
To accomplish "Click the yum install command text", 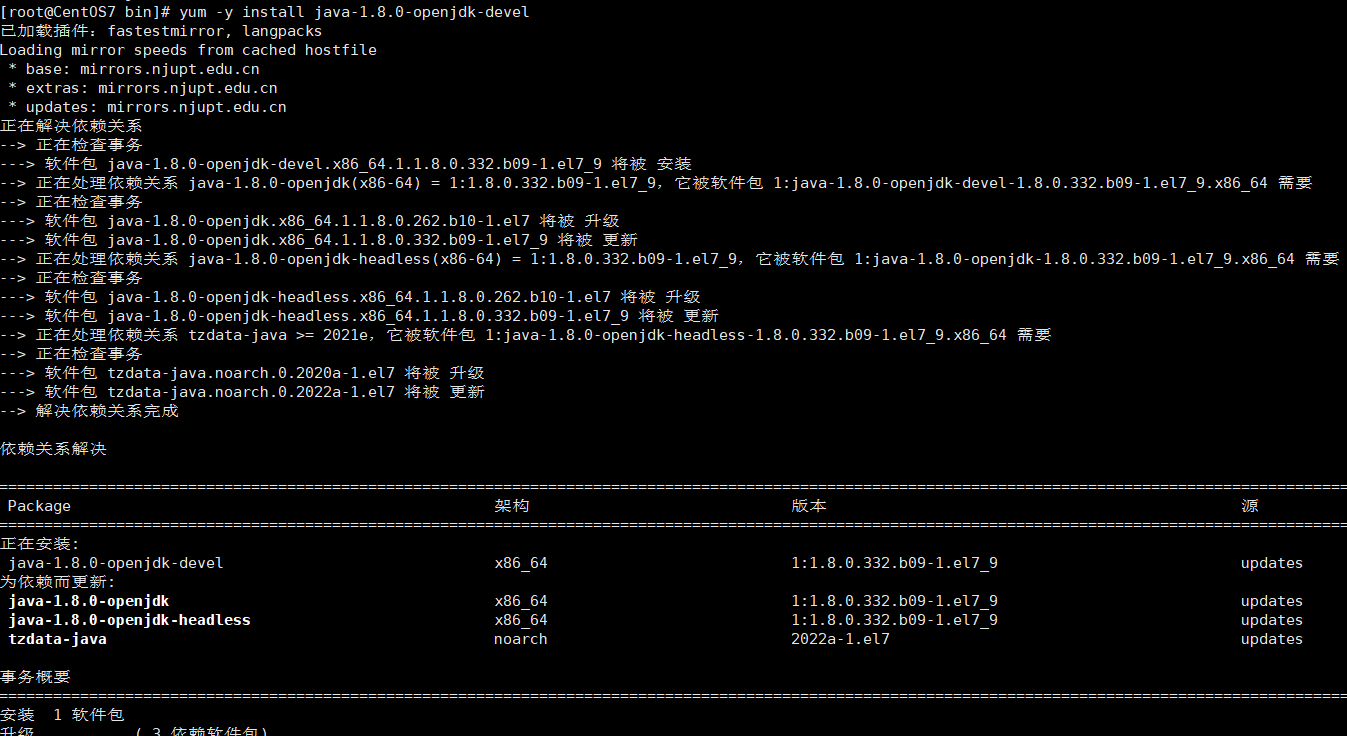I will pos(354,12).
